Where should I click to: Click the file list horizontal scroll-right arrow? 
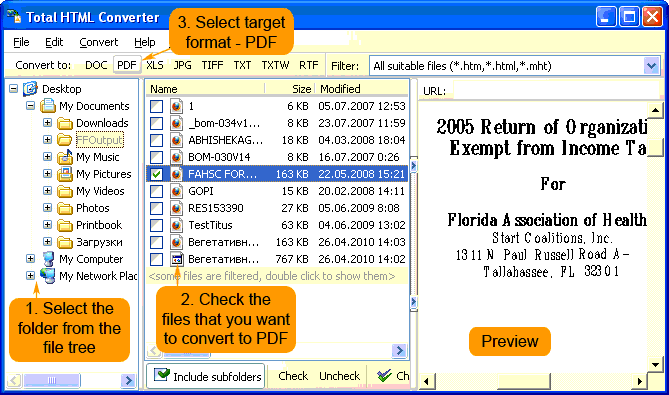(399, 351)
